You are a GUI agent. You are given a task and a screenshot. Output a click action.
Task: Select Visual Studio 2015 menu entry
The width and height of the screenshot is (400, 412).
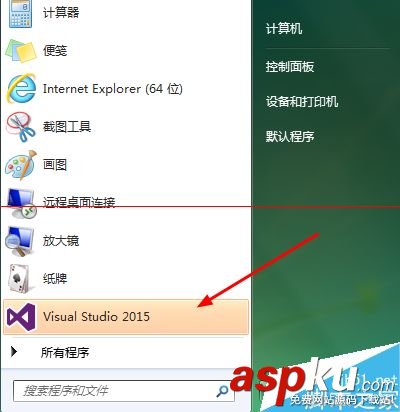click(x=126, y=317)
